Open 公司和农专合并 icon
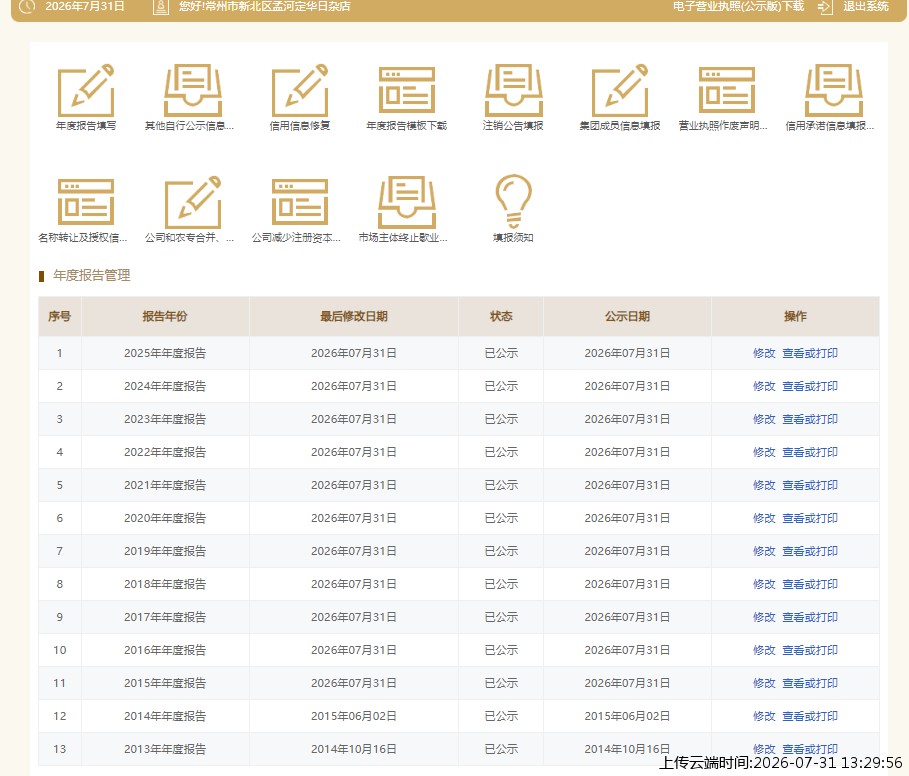The width and height of the screenshot is (909, 776). [192, 202]
